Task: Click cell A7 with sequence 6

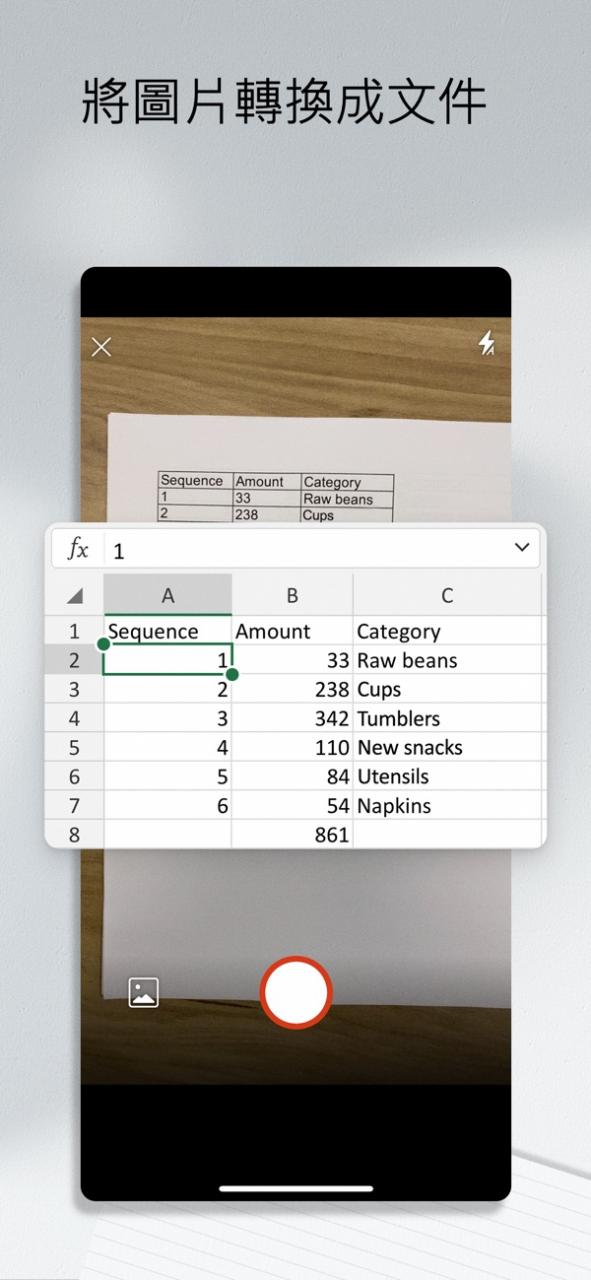Action: [x=168, y=805]
